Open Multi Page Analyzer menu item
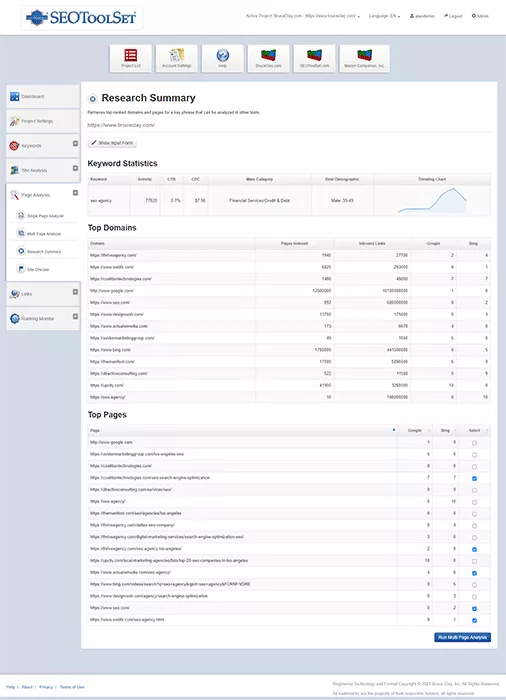Viewport: 506px width, 700px height. click(44, 233)
